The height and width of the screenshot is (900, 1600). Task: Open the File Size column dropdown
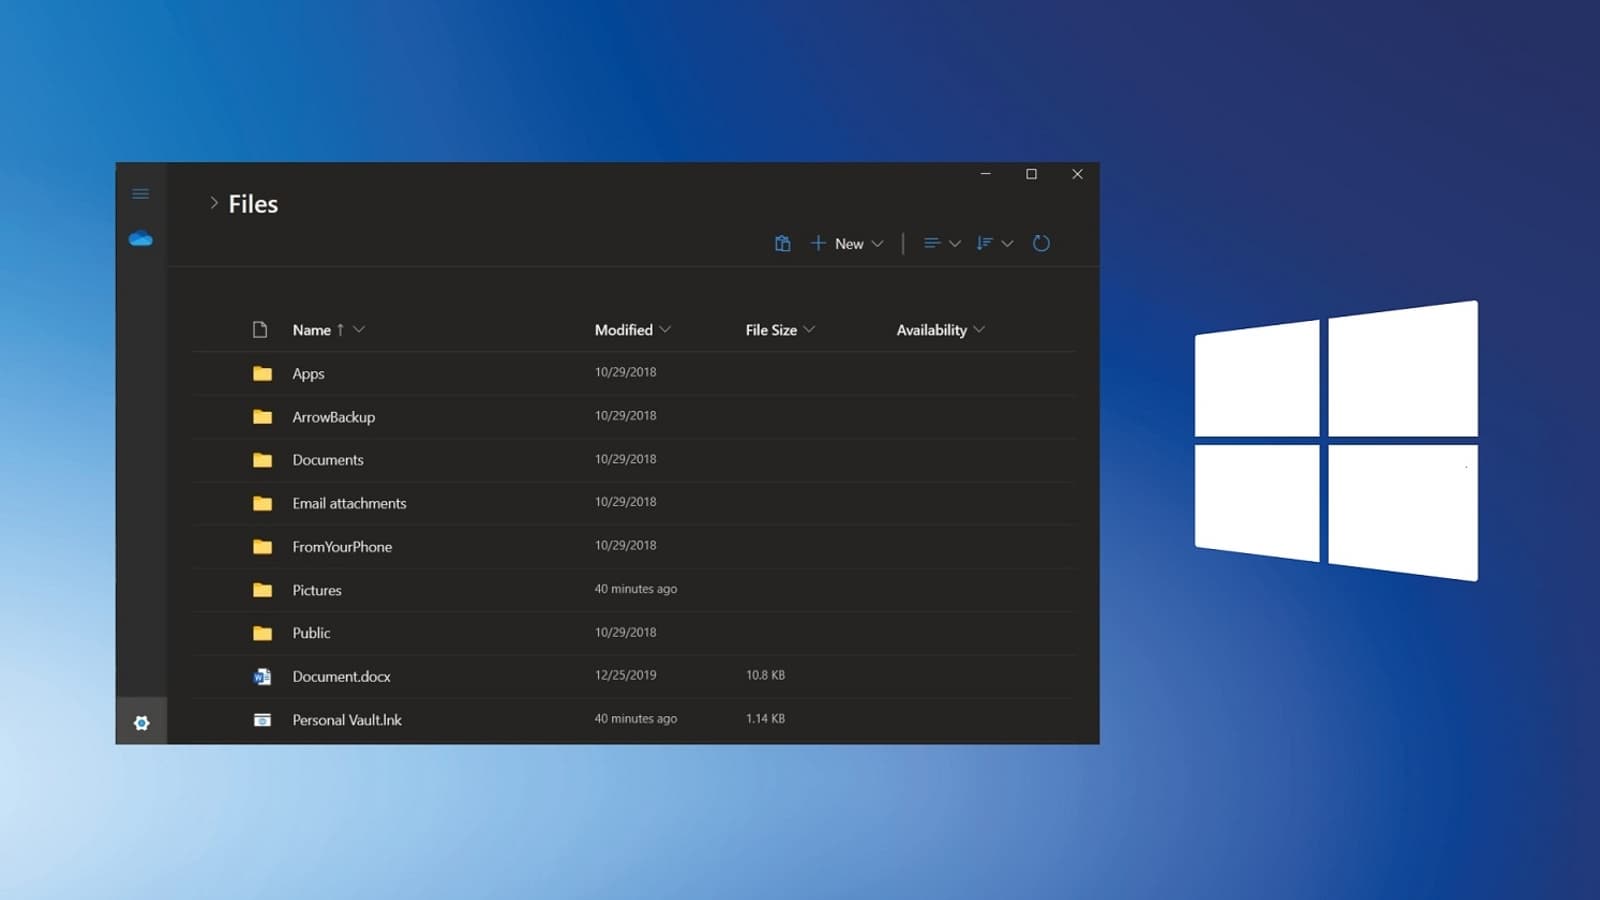809,330
